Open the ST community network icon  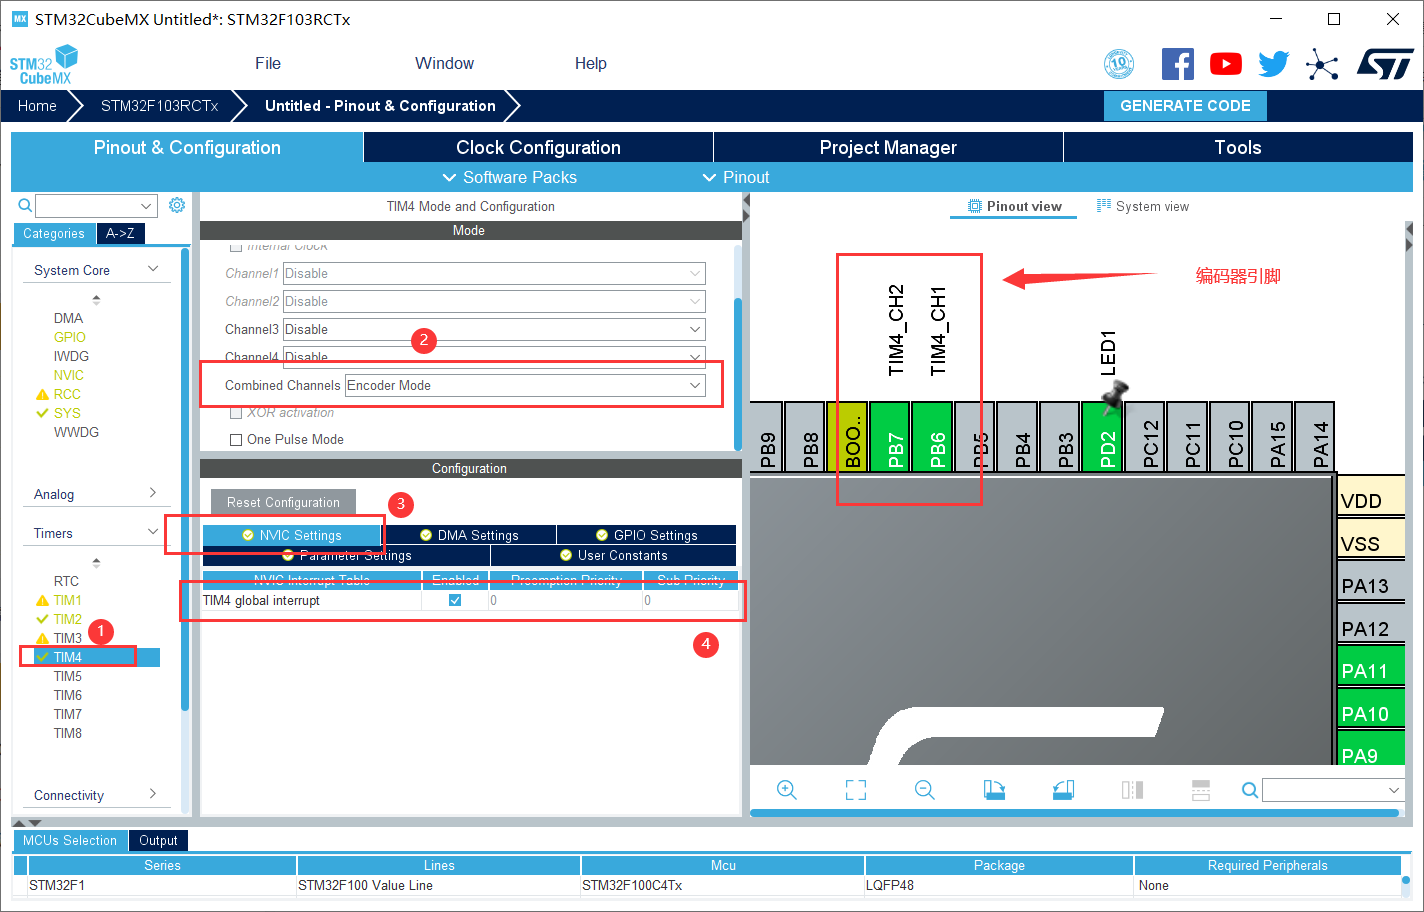(1322, 65)
